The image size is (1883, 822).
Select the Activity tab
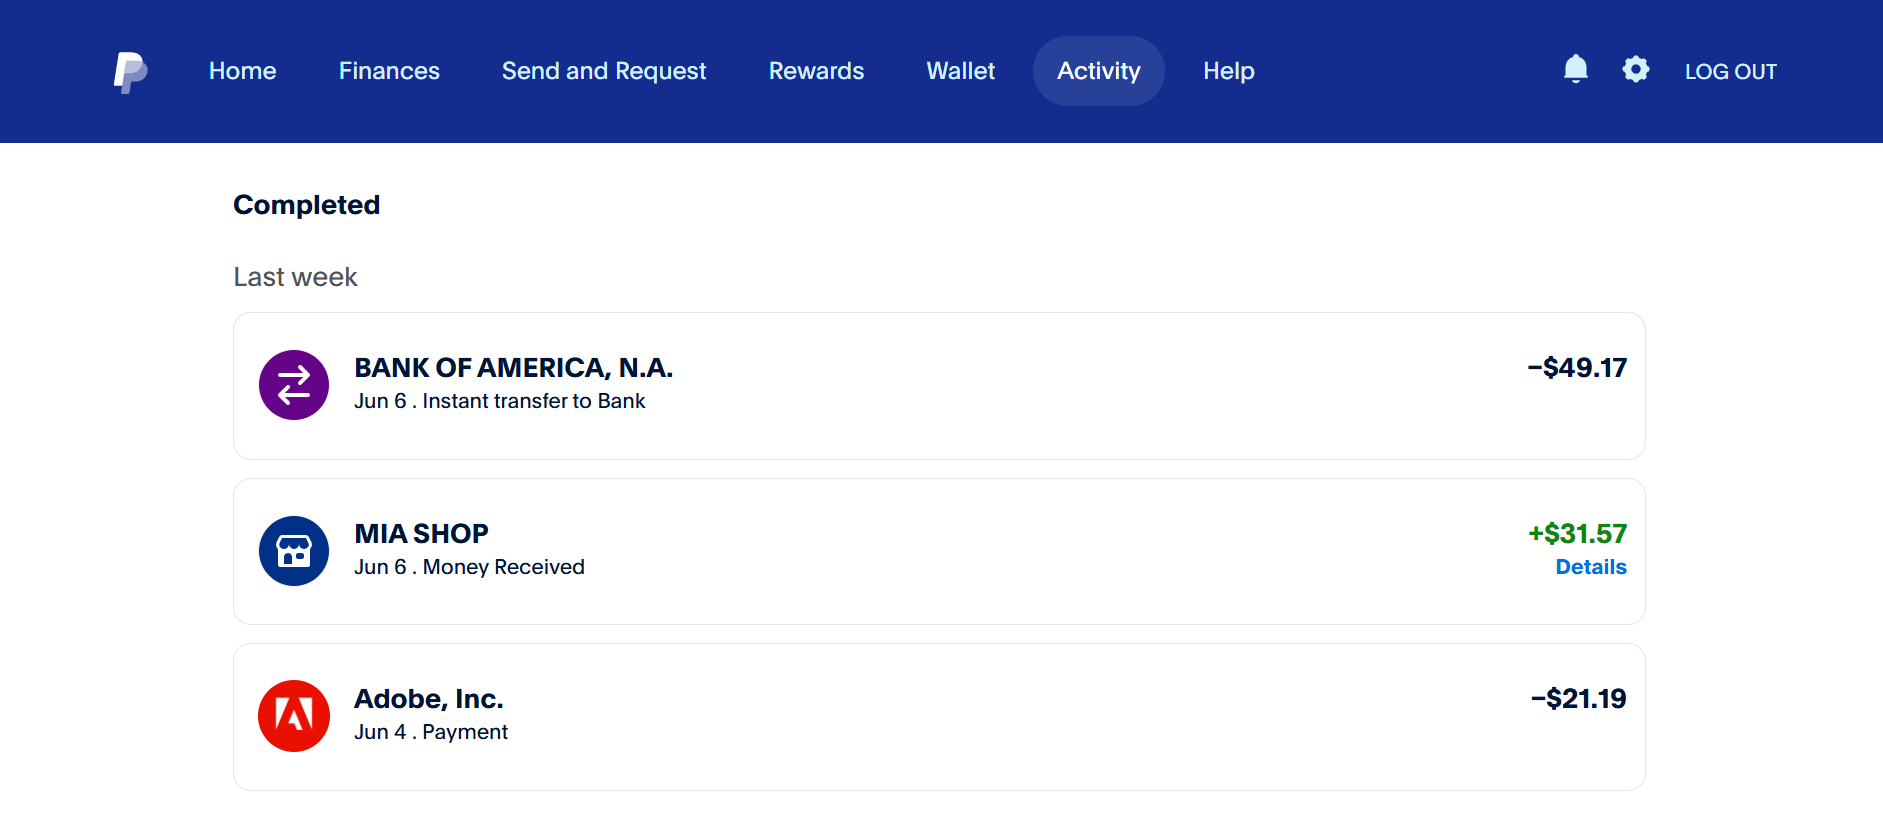tap(1098, 71)
